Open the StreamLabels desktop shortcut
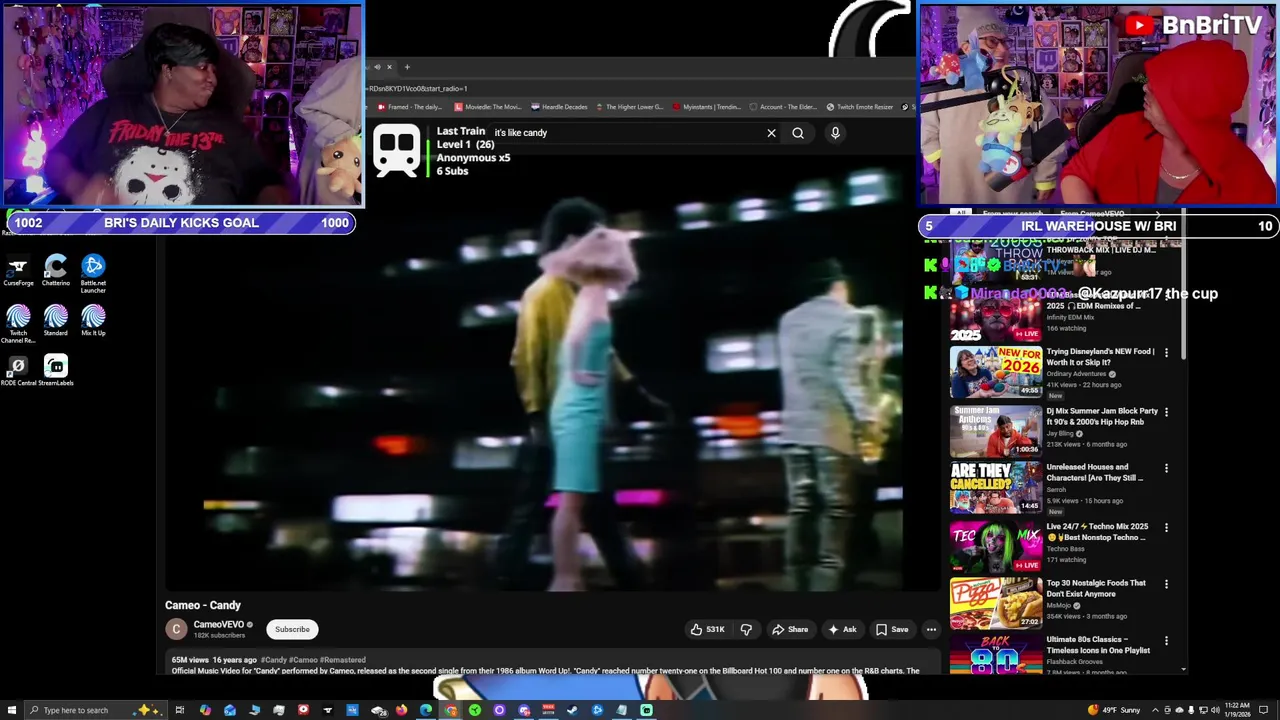 coord(56,372)
